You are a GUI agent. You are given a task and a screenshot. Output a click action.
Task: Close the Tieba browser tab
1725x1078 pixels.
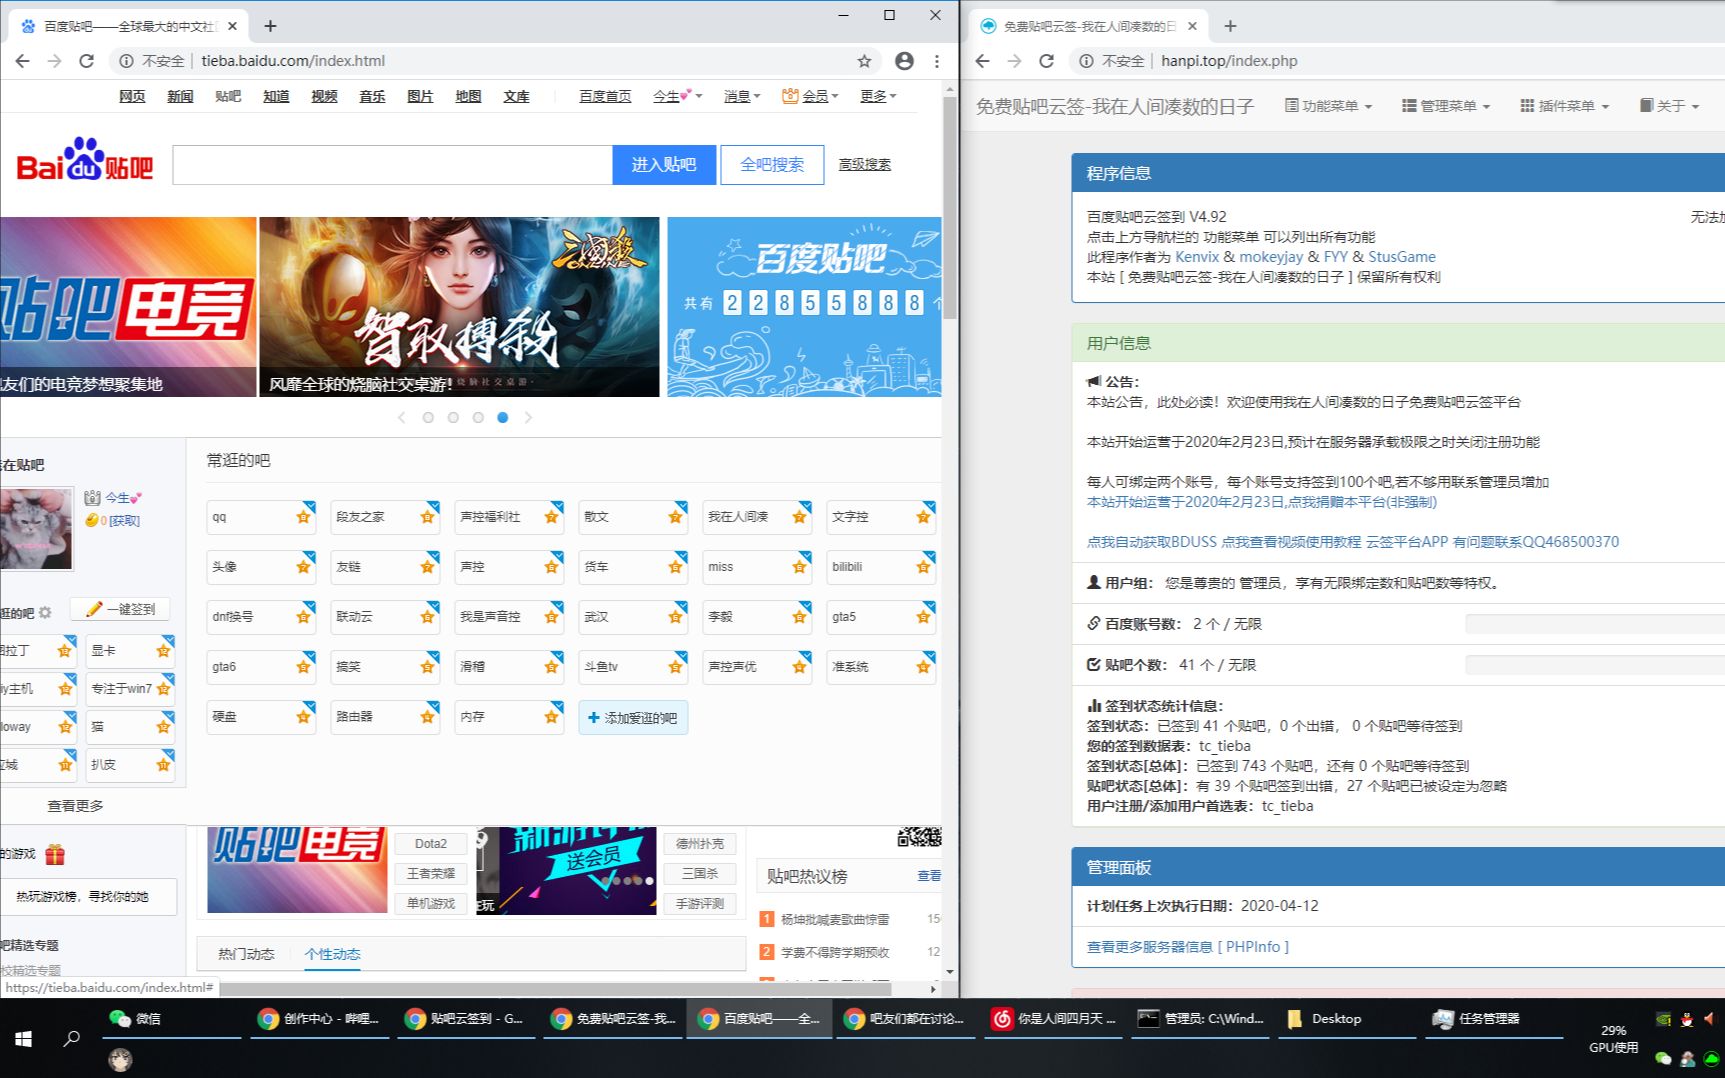tap(233, 26)
